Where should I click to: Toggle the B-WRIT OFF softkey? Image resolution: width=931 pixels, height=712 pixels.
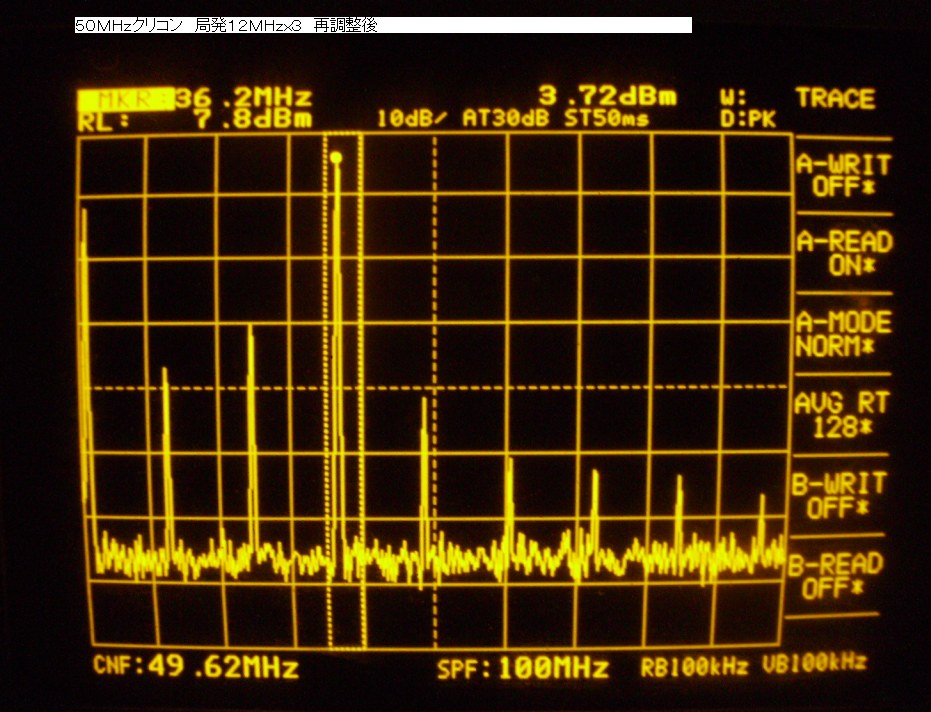point(839,495)
